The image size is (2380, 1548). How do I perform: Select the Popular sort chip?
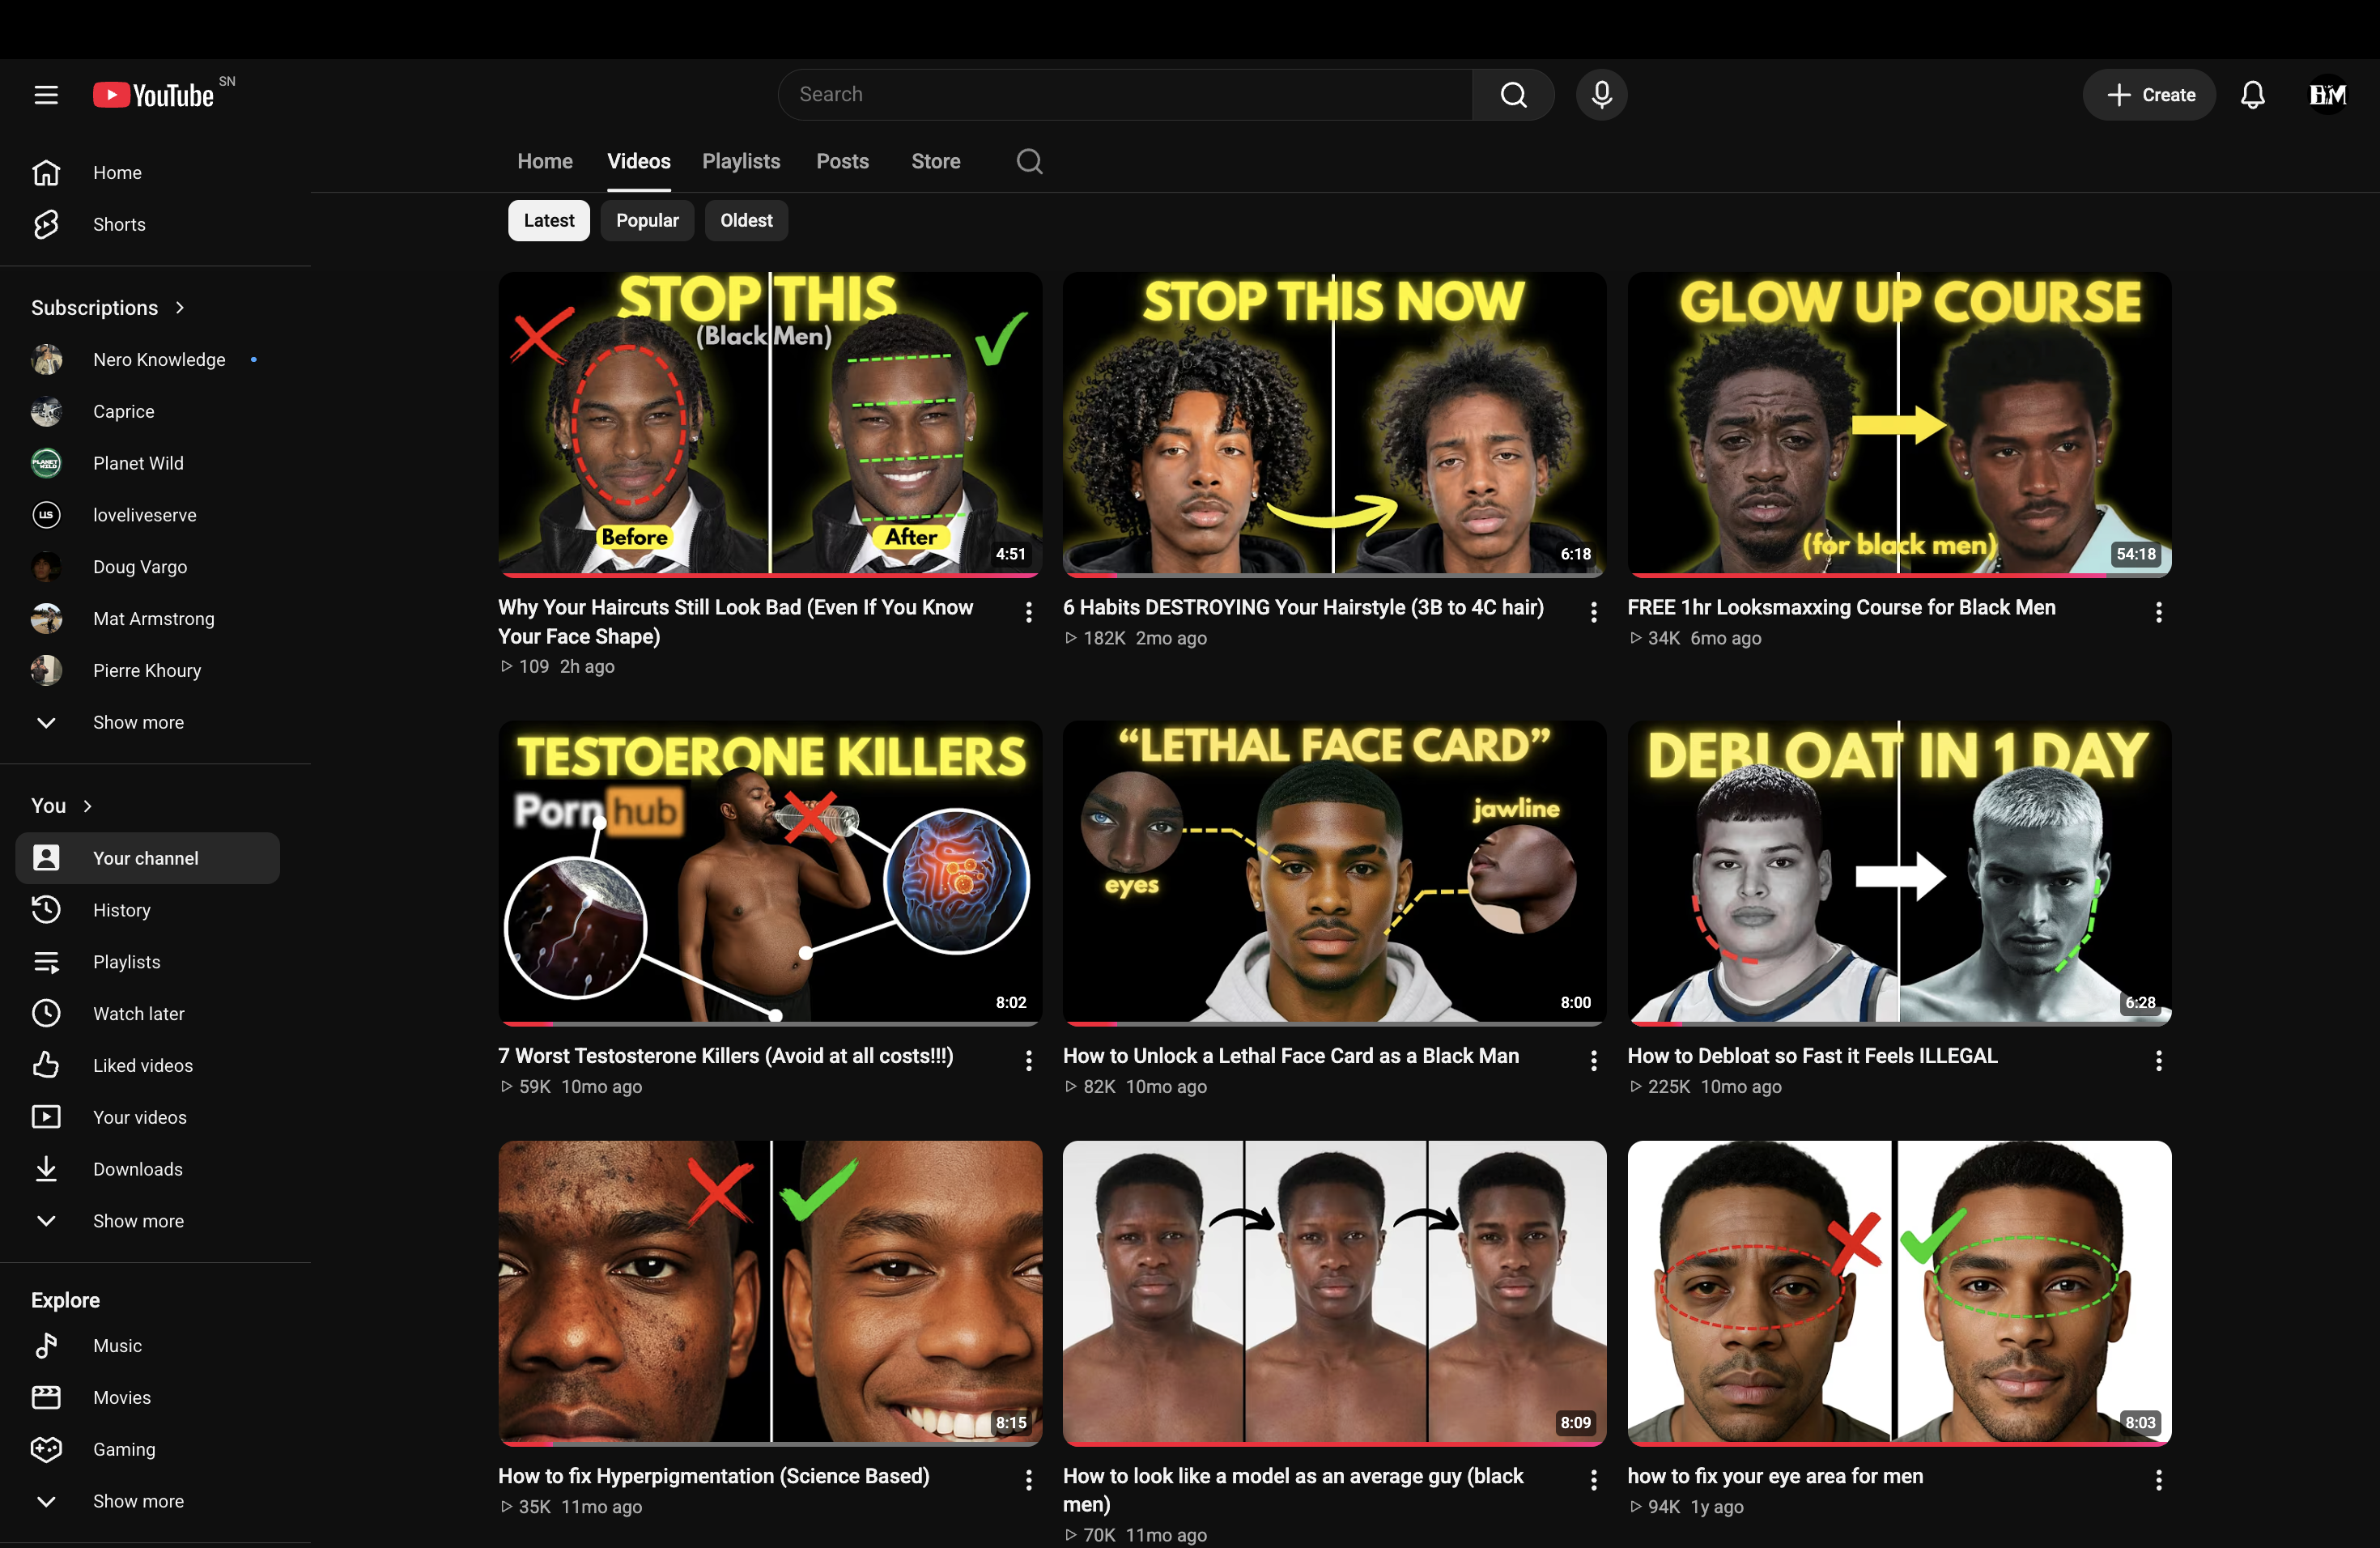coord(647,220)
